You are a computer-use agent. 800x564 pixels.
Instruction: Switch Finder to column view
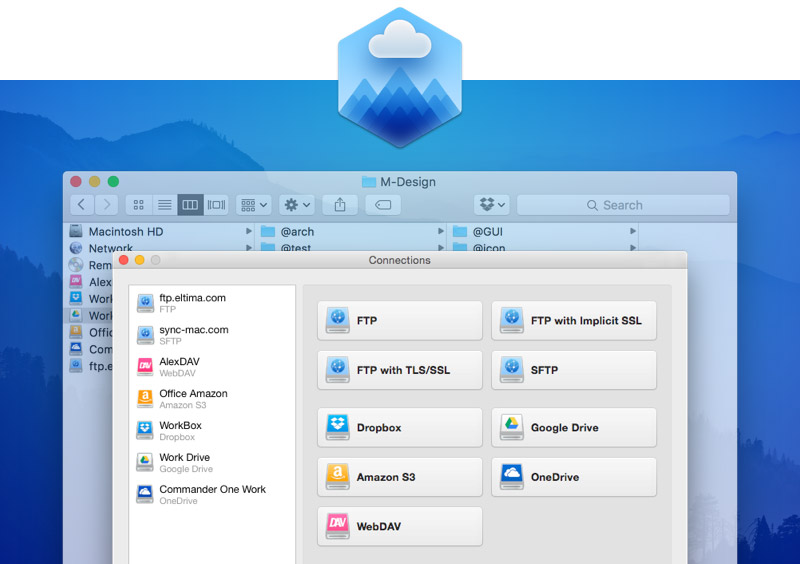click(190, 205)
